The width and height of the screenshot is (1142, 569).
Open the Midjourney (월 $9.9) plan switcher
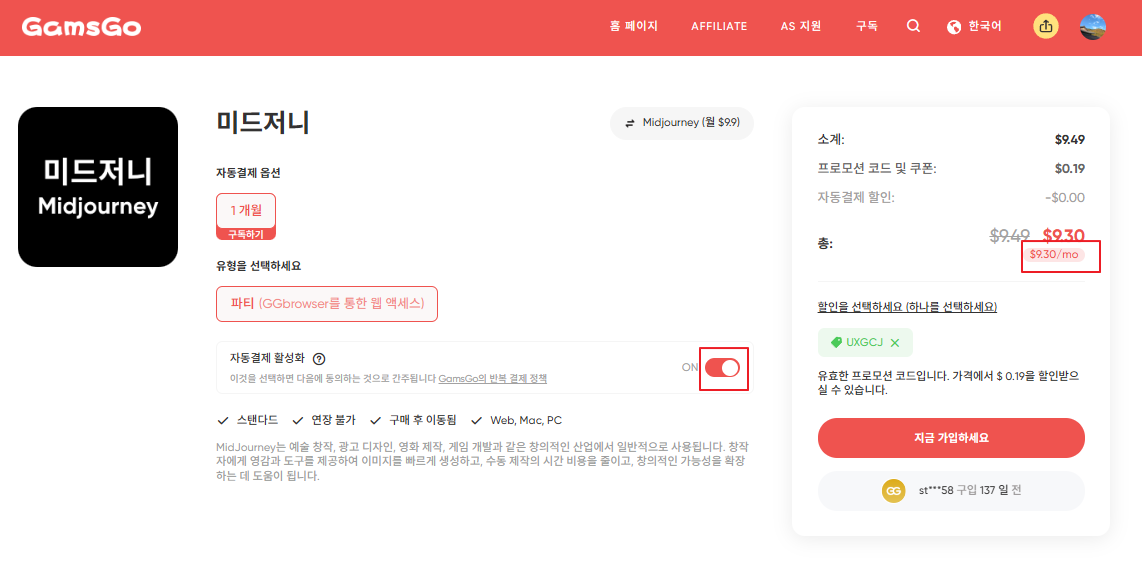682,123
